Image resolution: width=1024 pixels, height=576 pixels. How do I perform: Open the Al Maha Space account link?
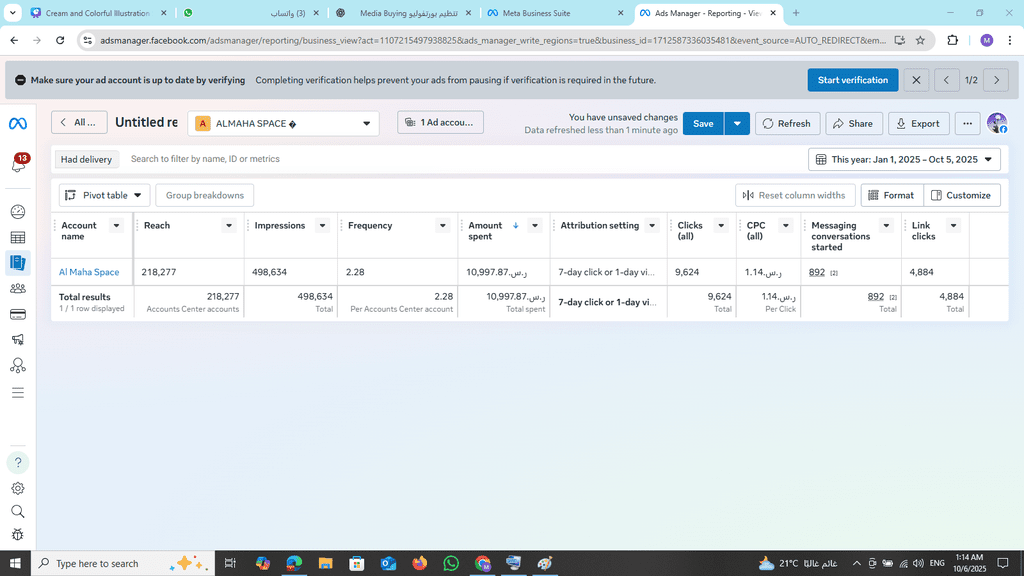(x=89, y=272)
